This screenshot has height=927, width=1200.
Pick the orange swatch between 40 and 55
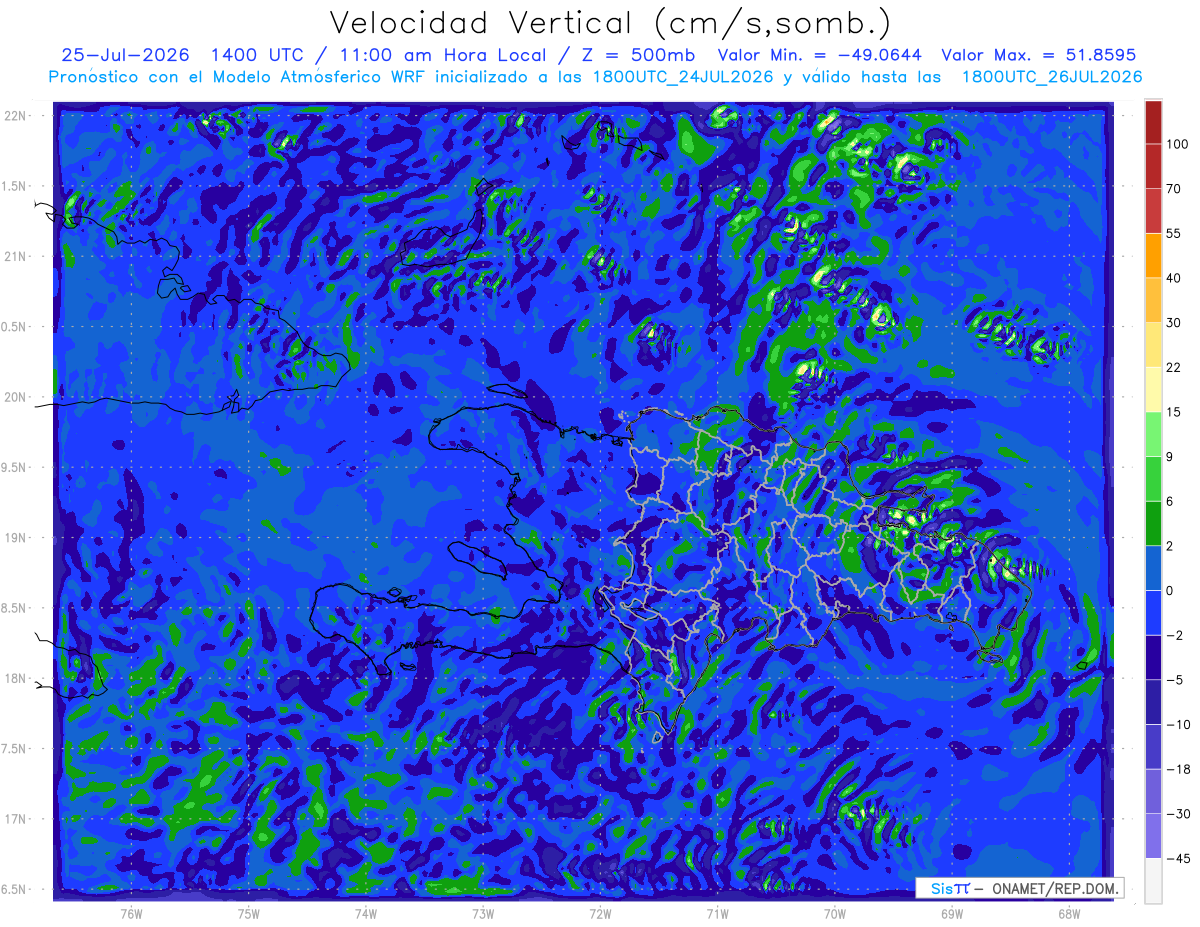point(1154,255)
